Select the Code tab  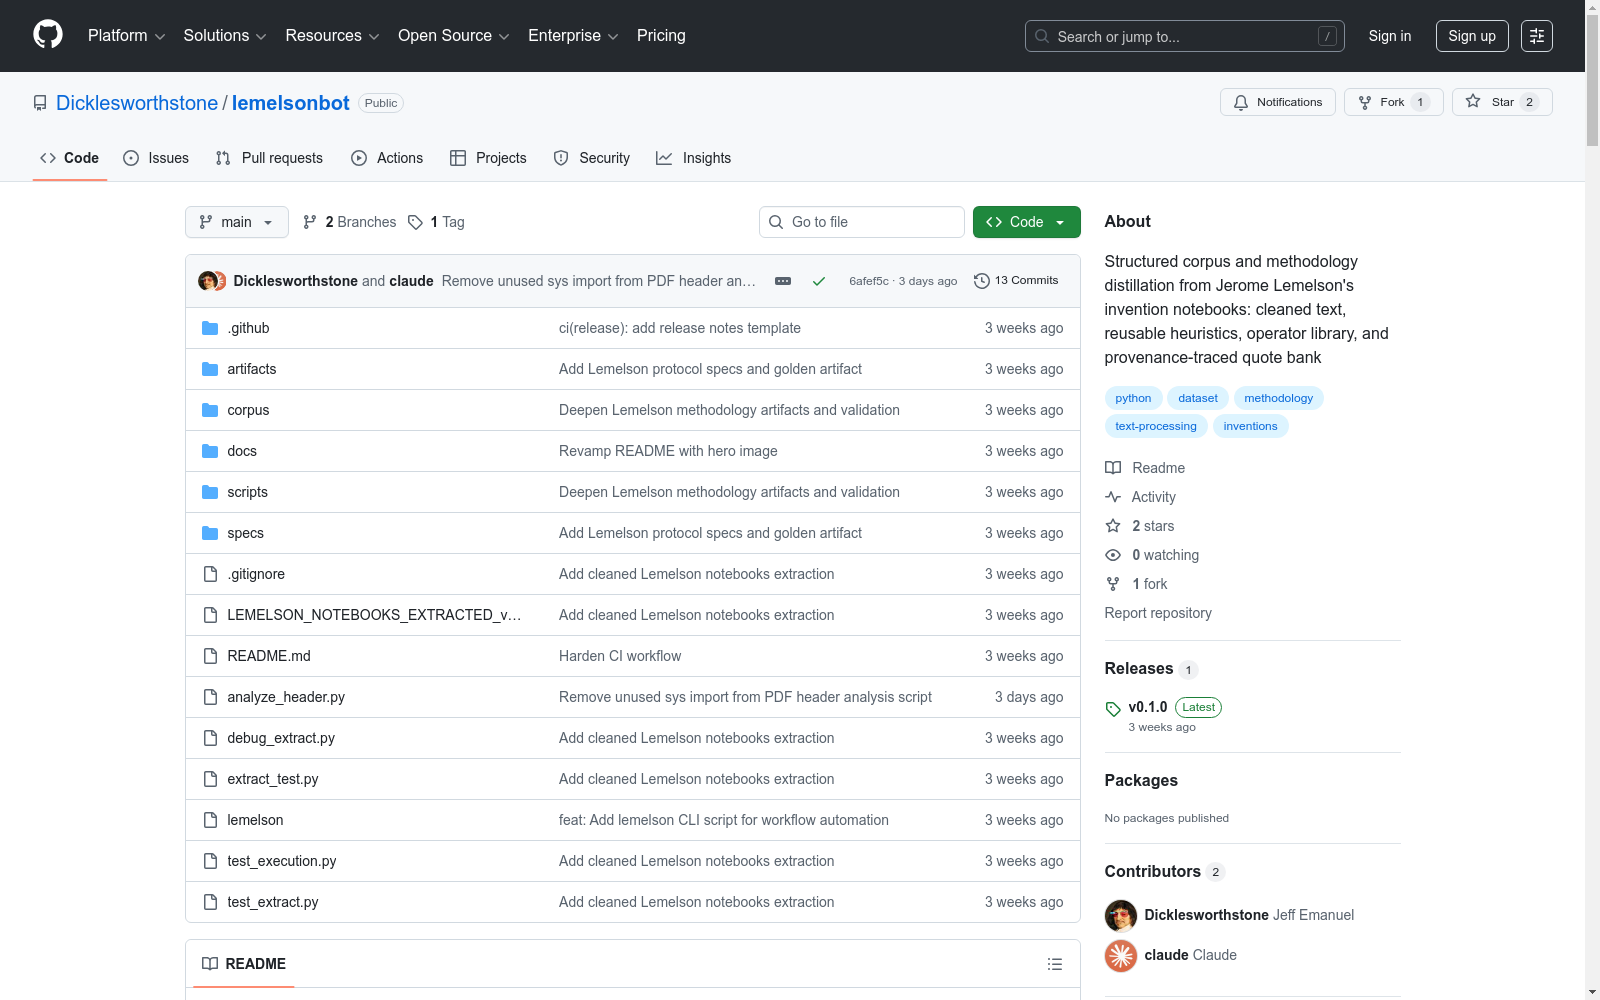(70, 158)
